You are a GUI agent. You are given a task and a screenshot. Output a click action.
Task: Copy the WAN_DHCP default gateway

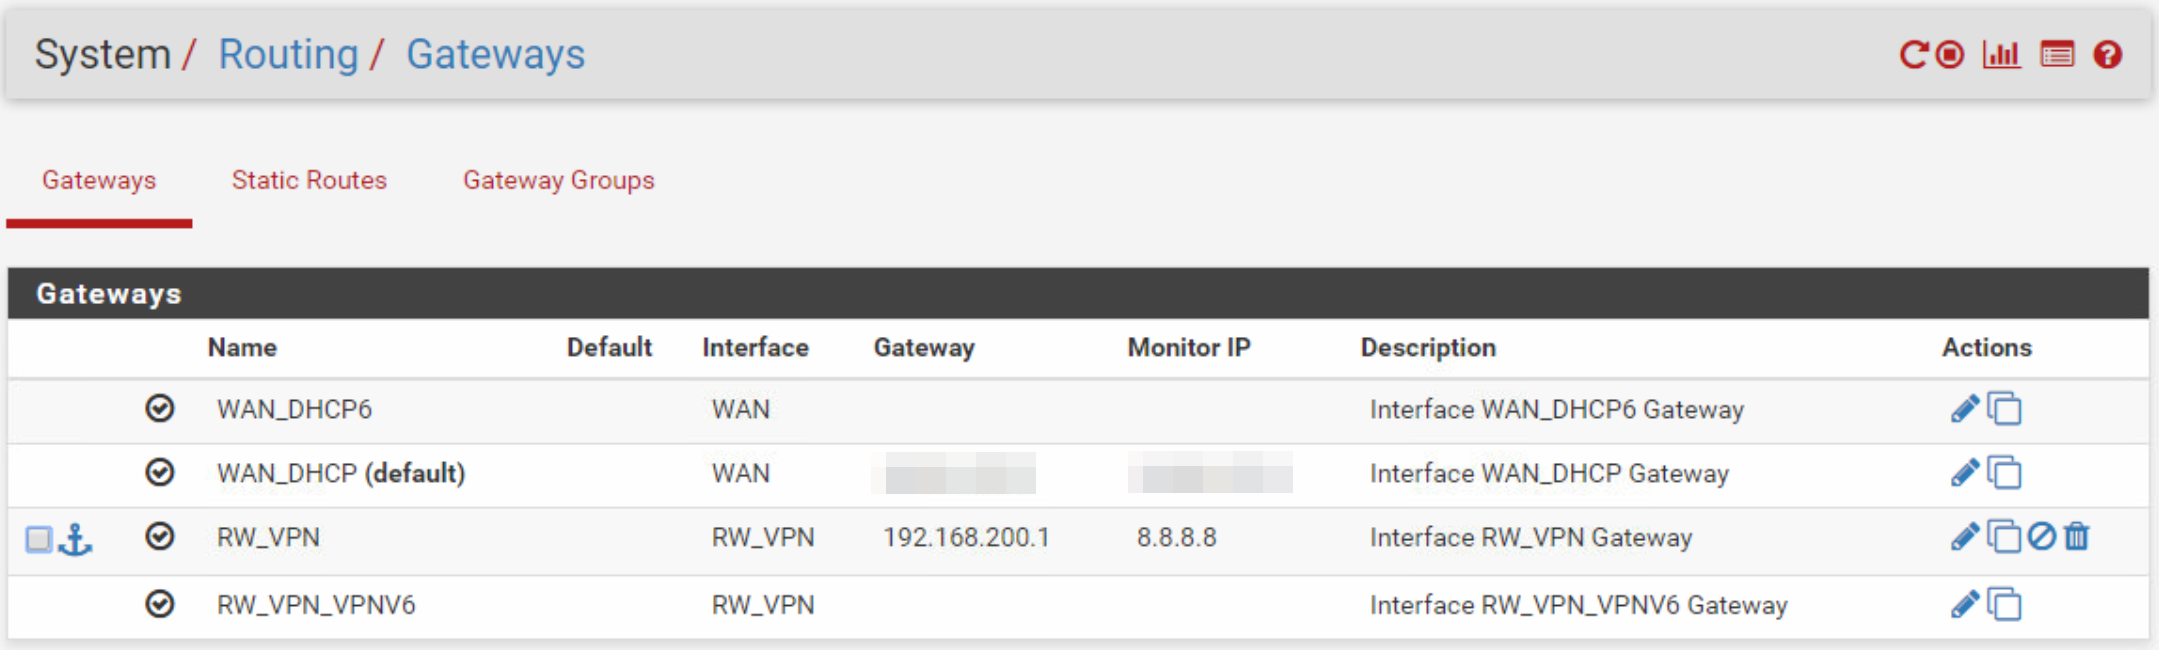point(2004,472)
